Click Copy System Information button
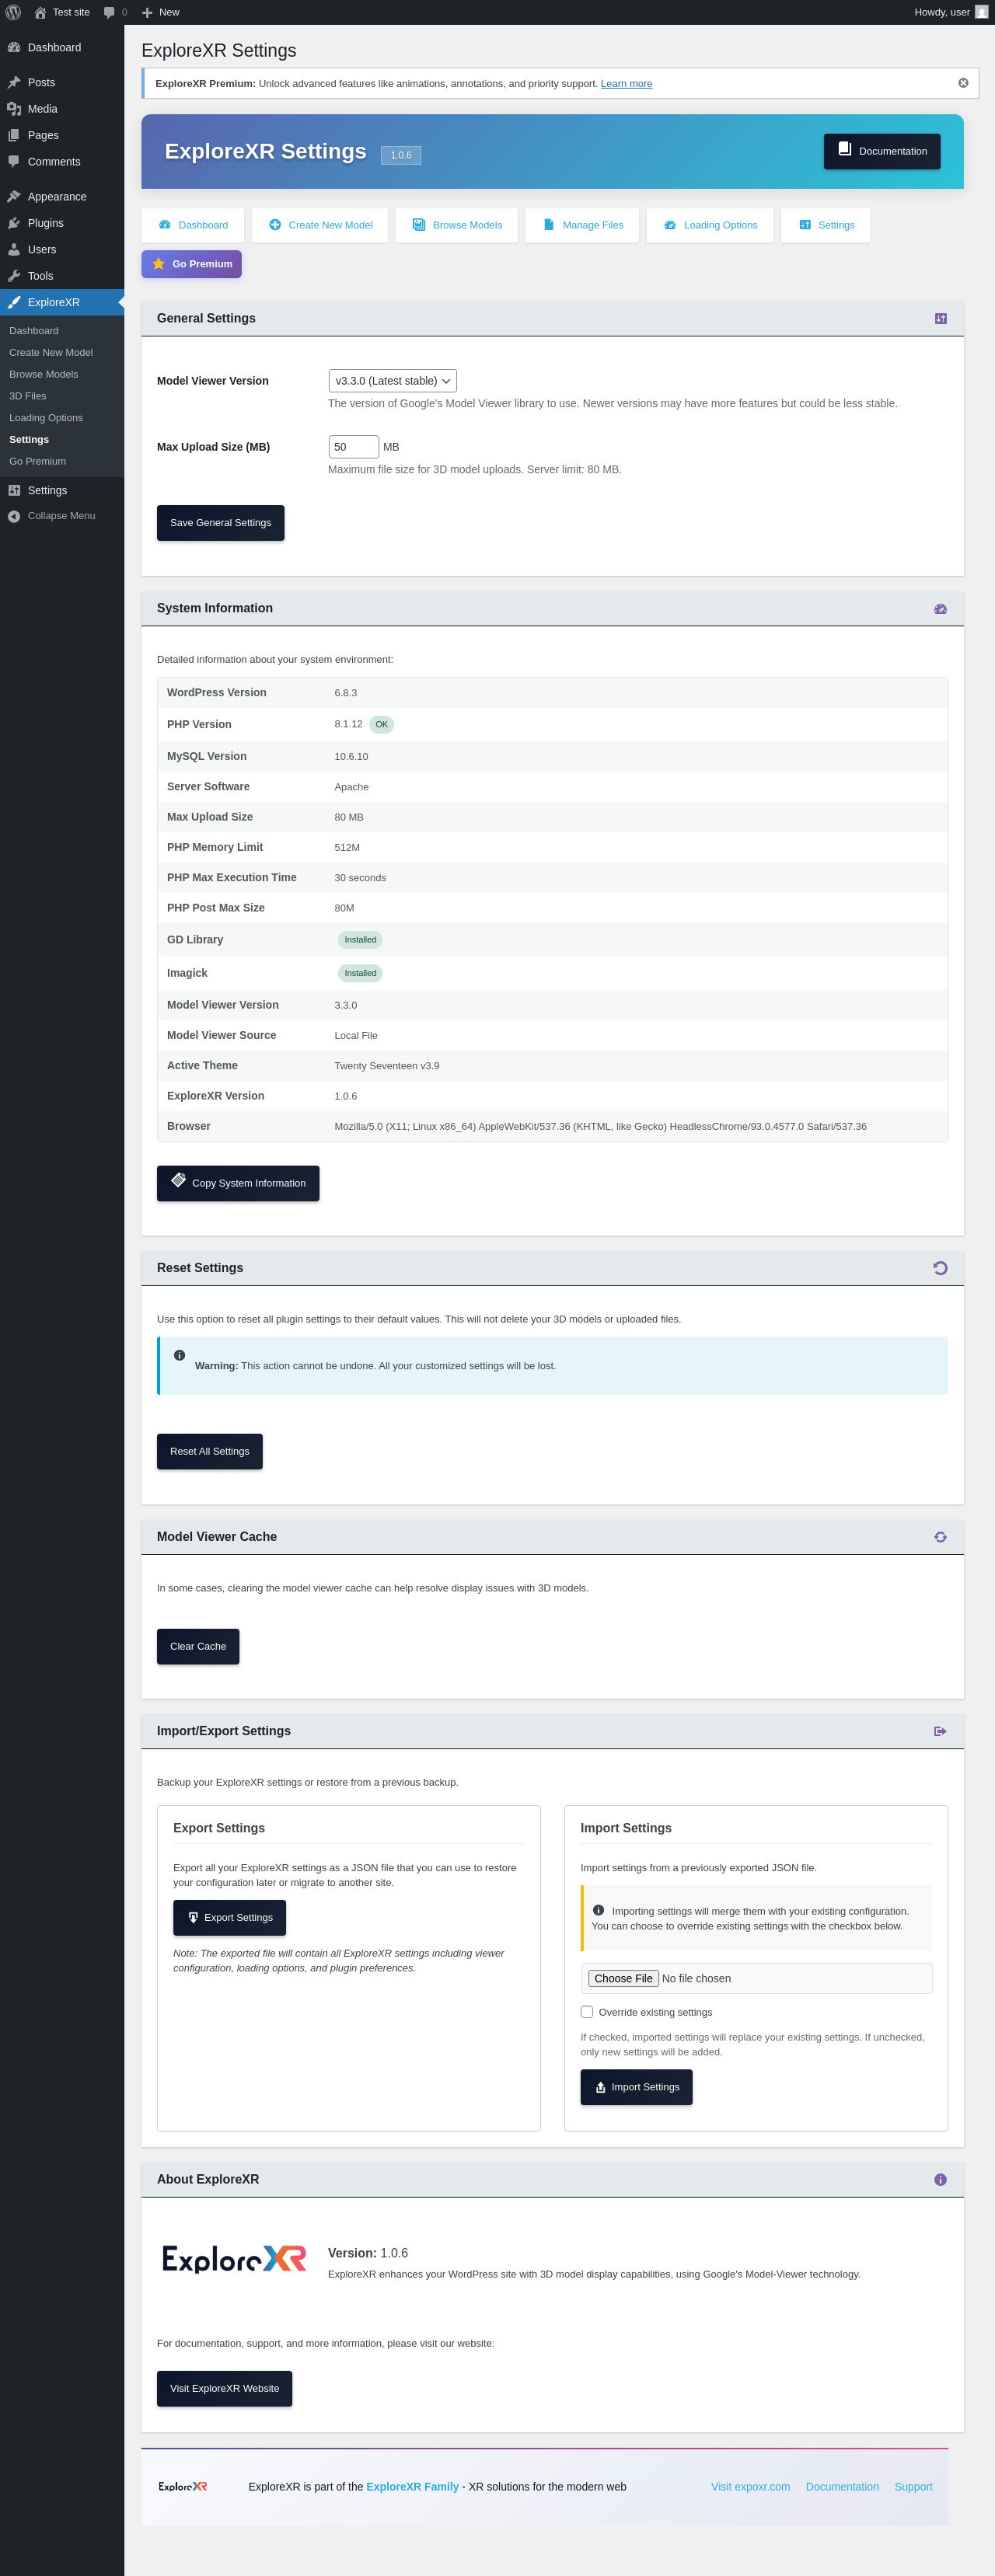 238,1183
